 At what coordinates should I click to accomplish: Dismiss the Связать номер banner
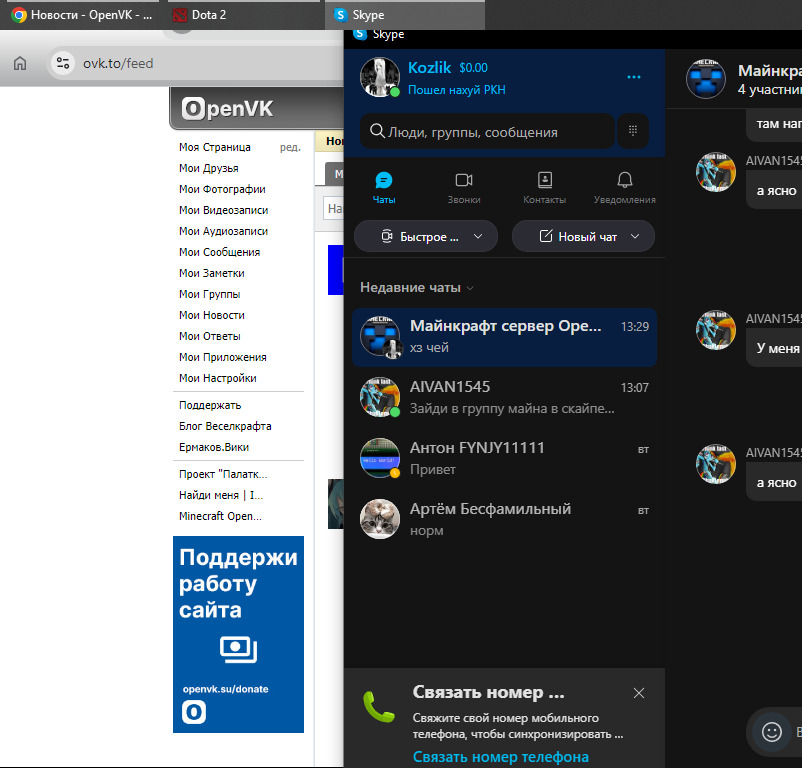[x=638, y=693]
